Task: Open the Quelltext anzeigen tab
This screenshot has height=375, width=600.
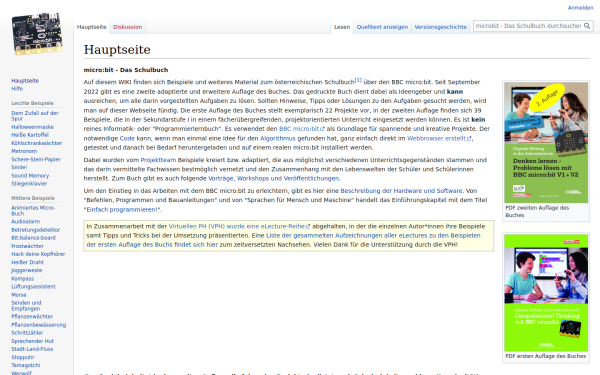Action: pyautogui.click(x=382, y=27)
